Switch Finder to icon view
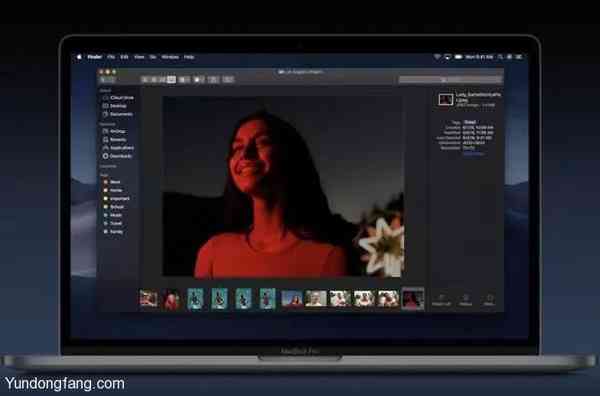 pos(145,80)
